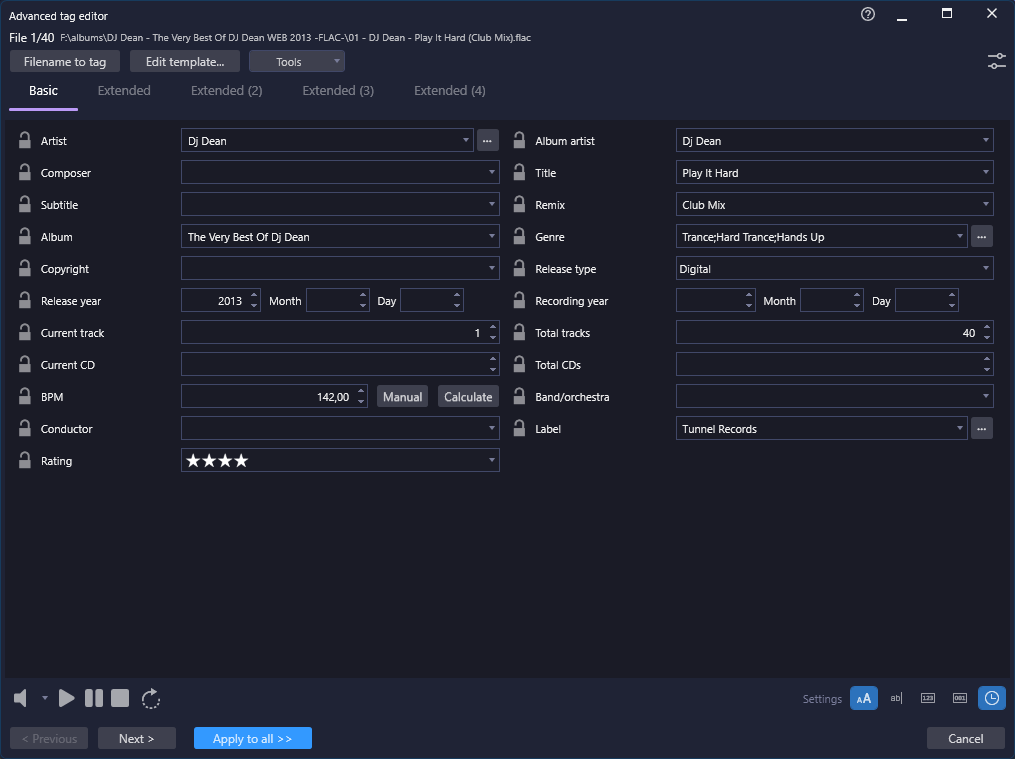Click the lock icon beside Total CDs

[x=519, y=364]
